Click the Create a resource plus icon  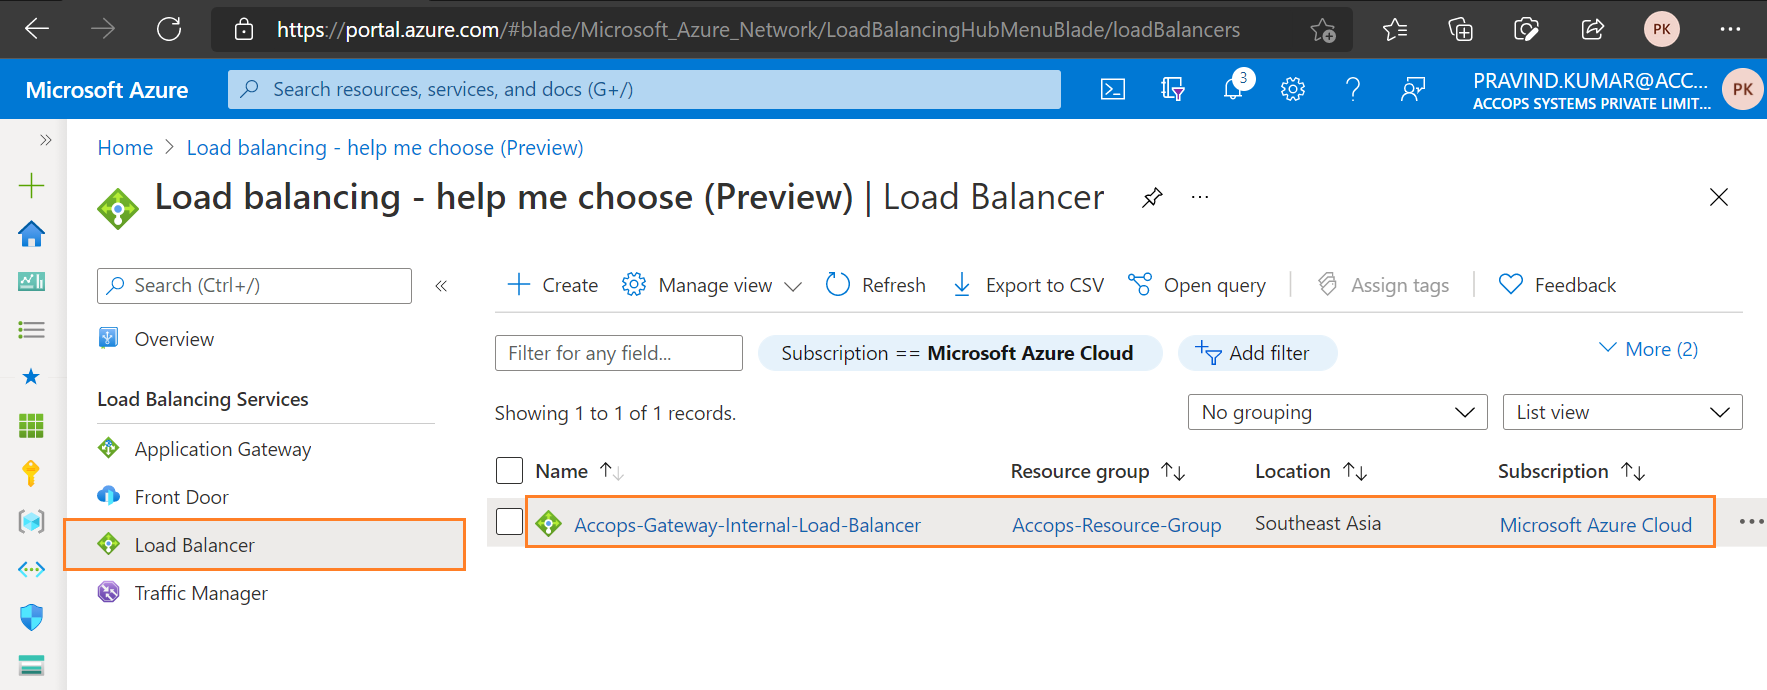[x=32, y=185]
